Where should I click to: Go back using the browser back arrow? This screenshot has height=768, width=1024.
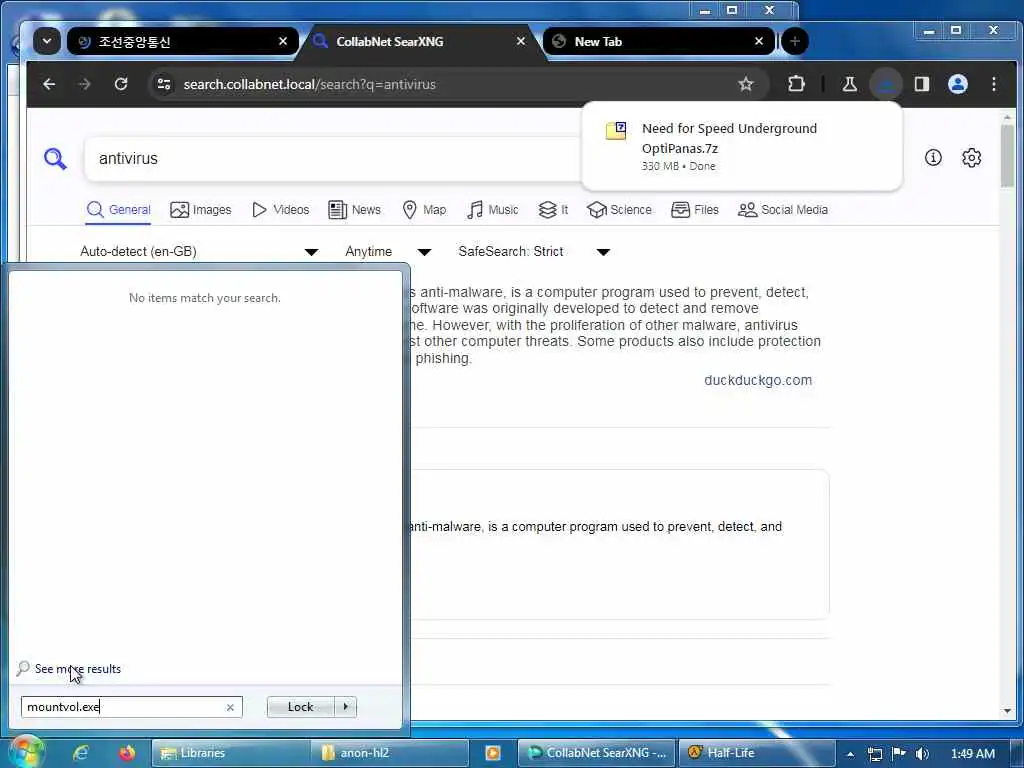49,84
